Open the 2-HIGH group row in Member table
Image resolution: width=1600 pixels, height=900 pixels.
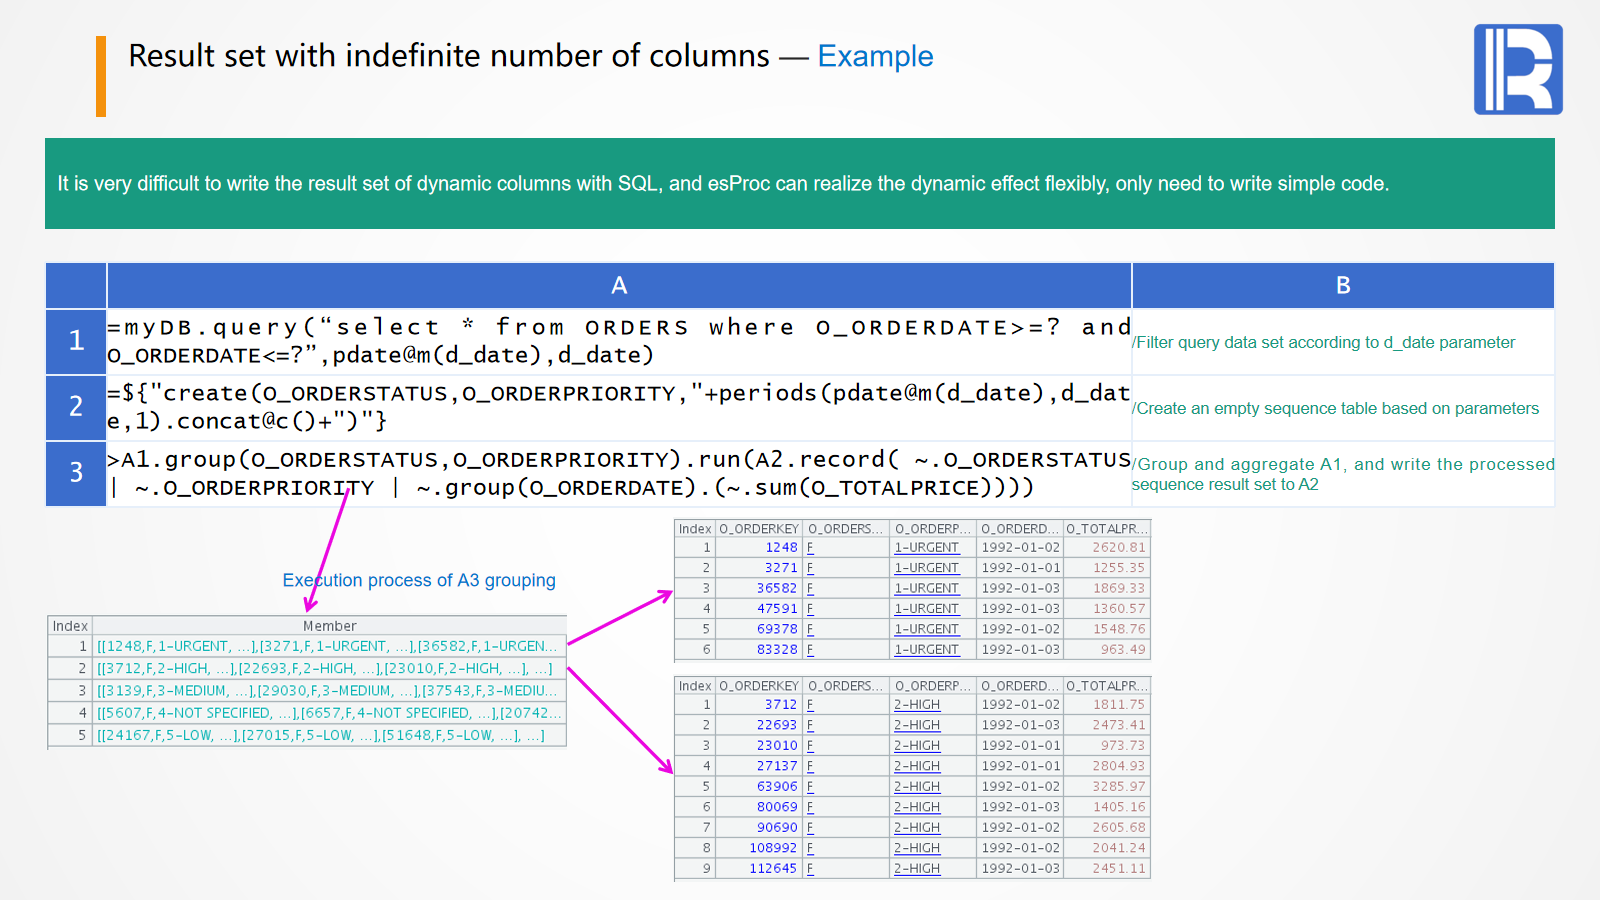tap(324, 668)
